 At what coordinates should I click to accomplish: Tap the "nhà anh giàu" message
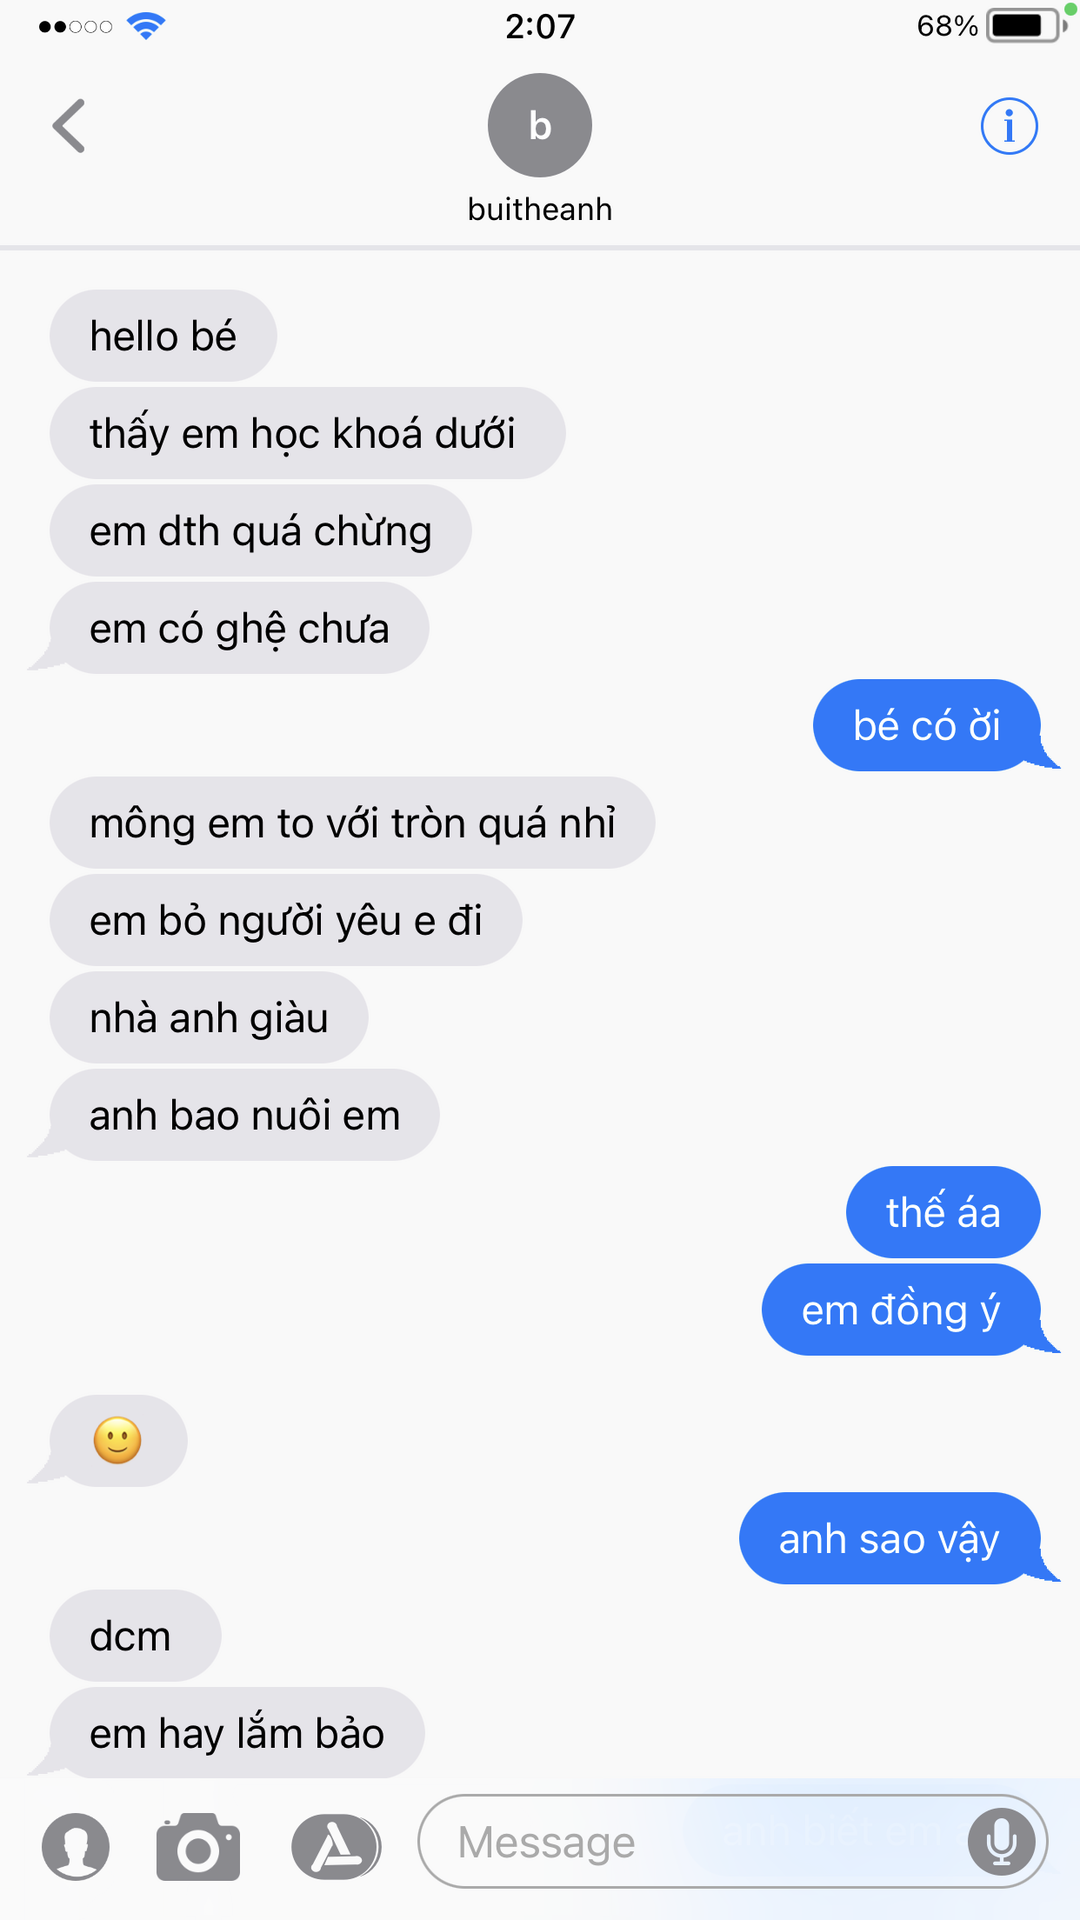(x=209, y=1018)
